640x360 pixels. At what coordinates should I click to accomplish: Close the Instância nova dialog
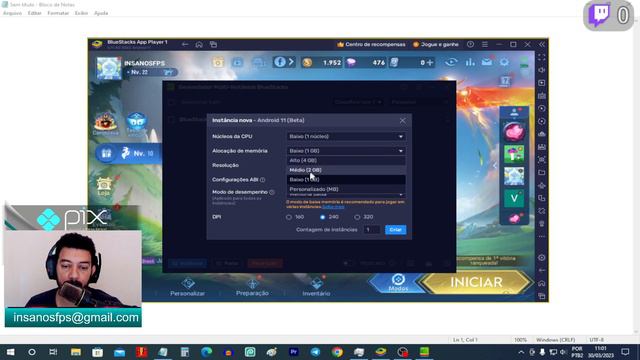pos(402,120)
